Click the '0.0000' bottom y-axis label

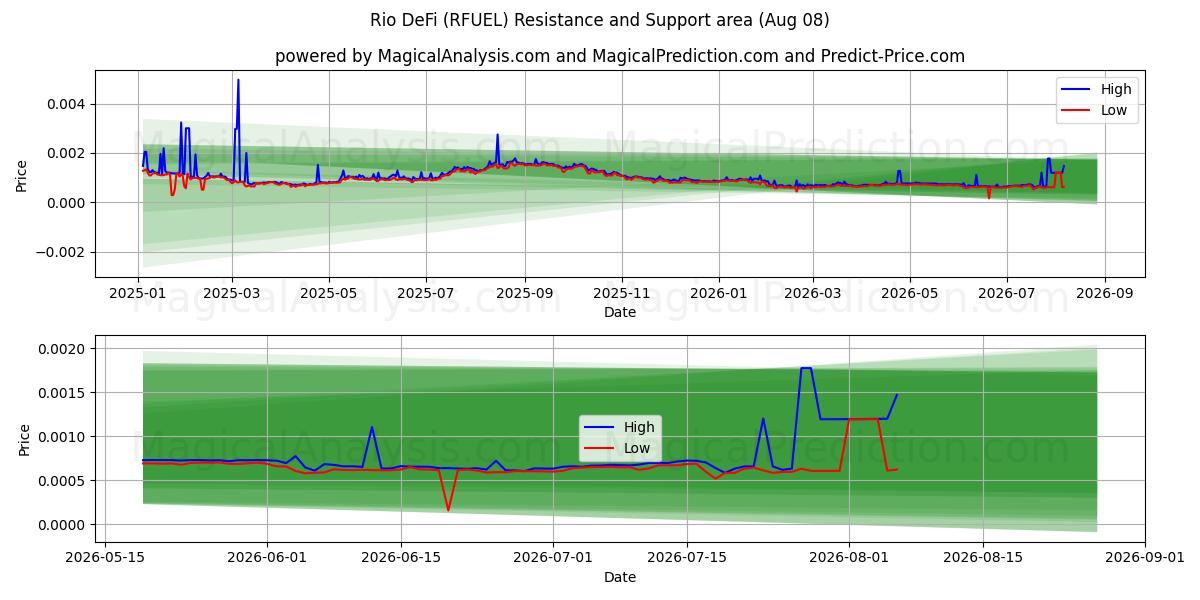click(64, 525)
